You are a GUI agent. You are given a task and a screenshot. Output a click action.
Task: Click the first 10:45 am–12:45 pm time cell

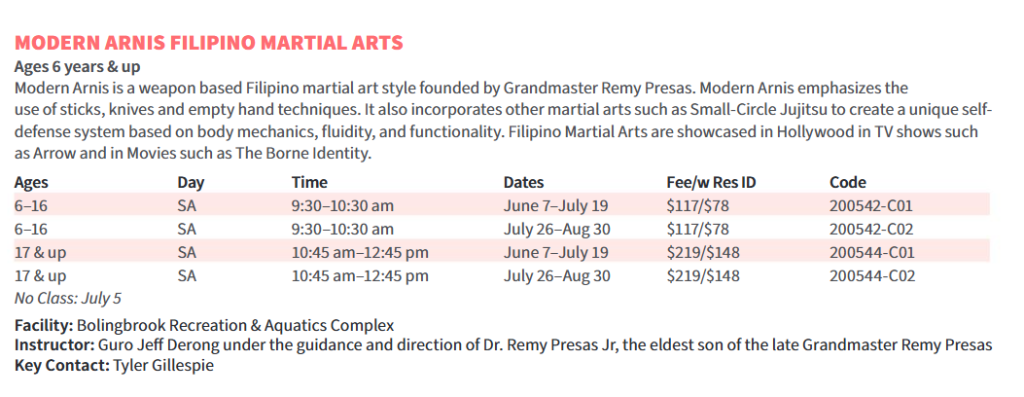click(x=360, y=253)
